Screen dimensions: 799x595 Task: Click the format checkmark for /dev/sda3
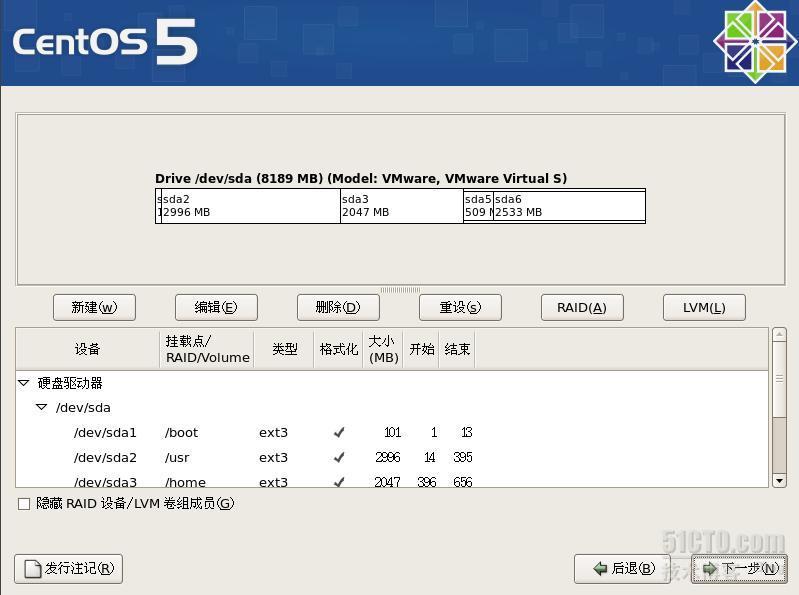coord(339,481)
